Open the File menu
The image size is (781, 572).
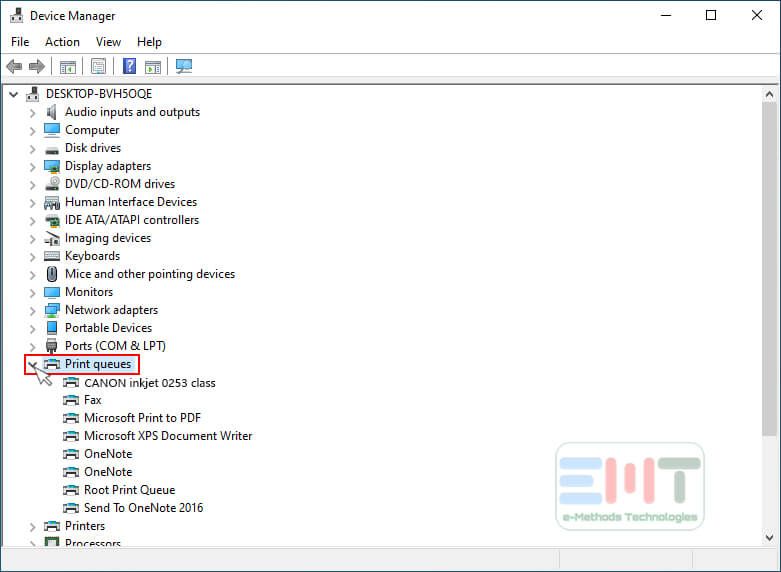pyautogui.click(x=20, y=42)
